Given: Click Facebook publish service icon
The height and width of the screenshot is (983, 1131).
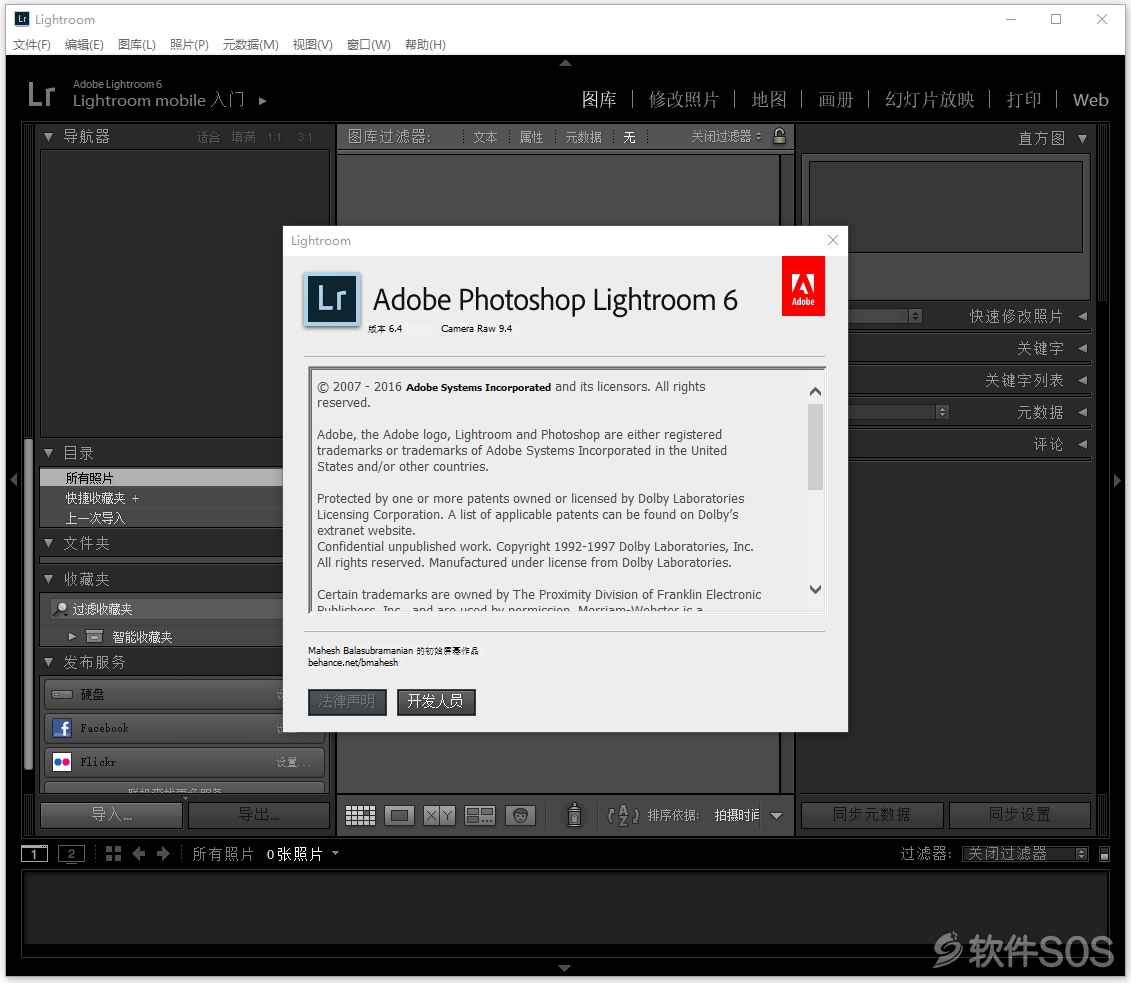Looking at the screenshot, I should click(x=62, y=728).
